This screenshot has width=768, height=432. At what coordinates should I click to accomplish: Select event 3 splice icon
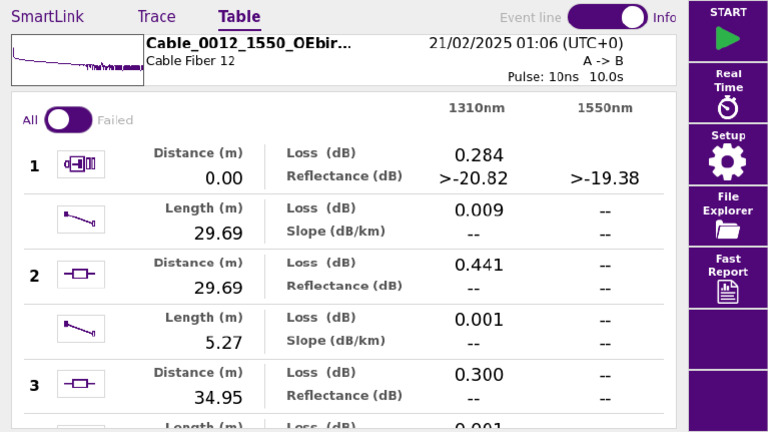[81, 384]
